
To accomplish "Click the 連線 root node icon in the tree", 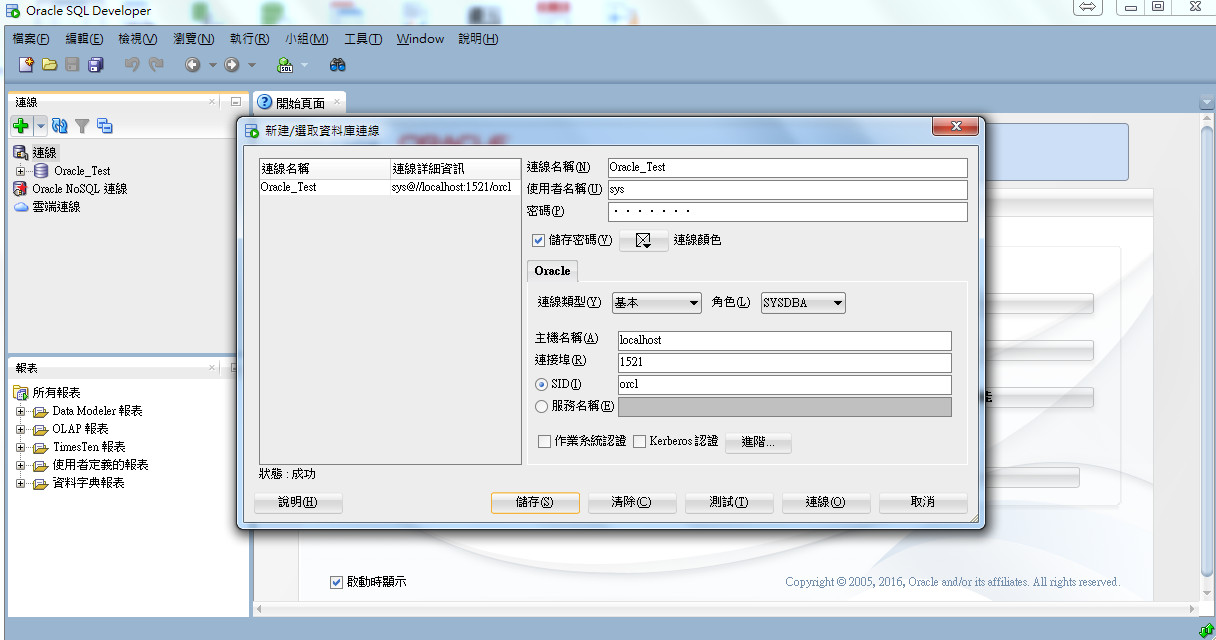I will (21, 152).
